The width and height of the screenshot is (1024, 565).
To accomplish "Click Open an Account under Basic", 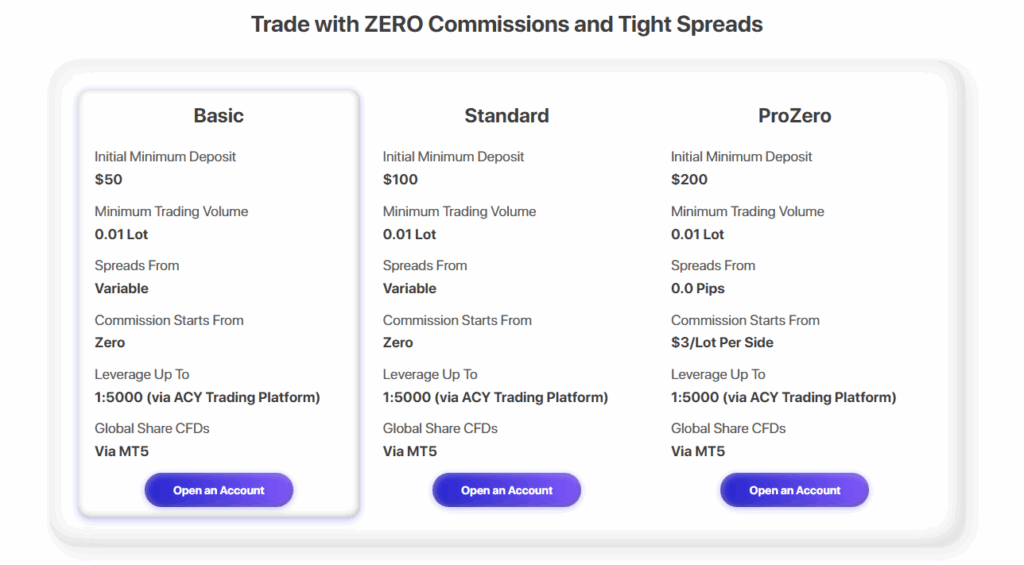I will (218, 490).
